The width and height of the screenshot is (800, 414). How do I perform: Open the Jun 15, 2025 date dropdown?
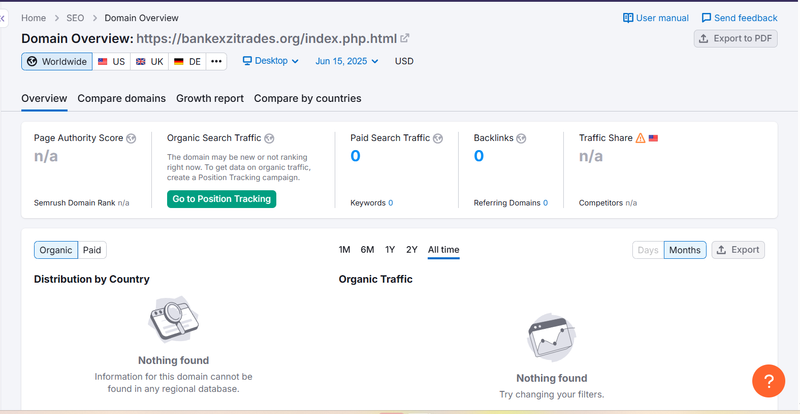347,61
